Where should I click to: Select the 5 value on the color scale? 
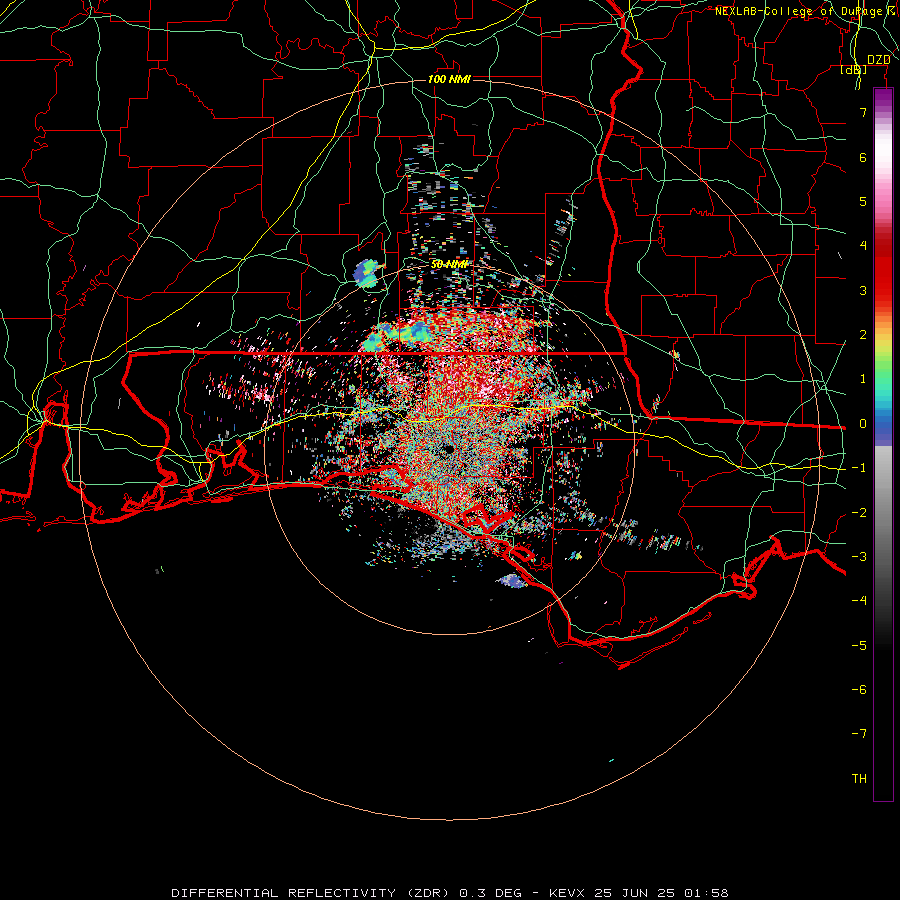pos(863,202)
